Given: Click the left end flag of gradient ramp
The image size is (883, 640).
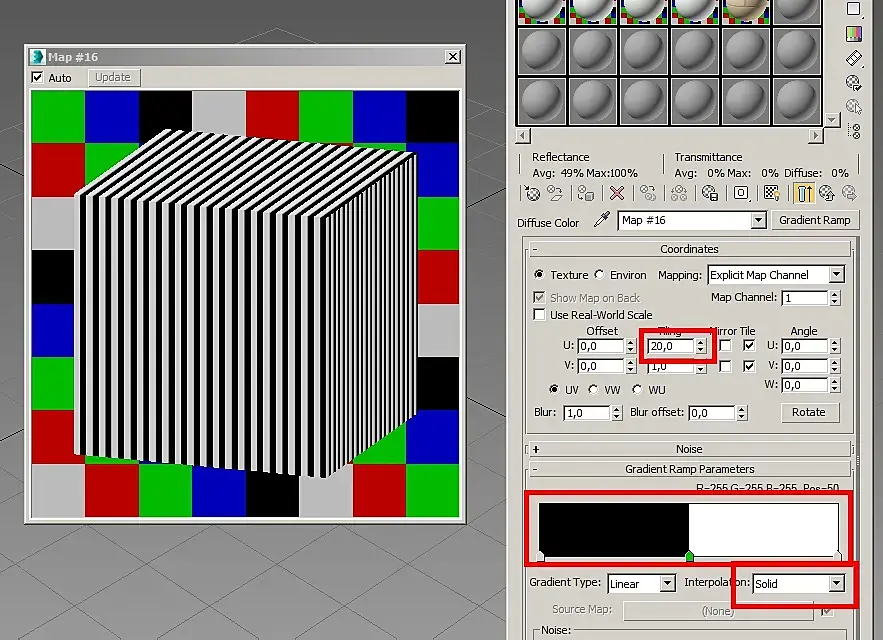Looking at the screenshot, I should [540, 557].
